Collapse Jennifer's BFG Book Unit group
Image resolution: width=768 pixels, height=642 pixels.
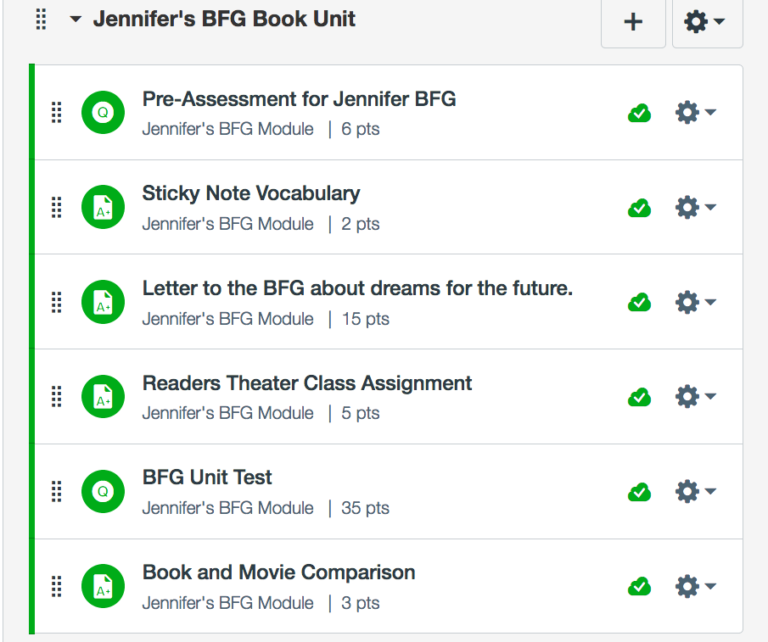[x=76, y=20]
